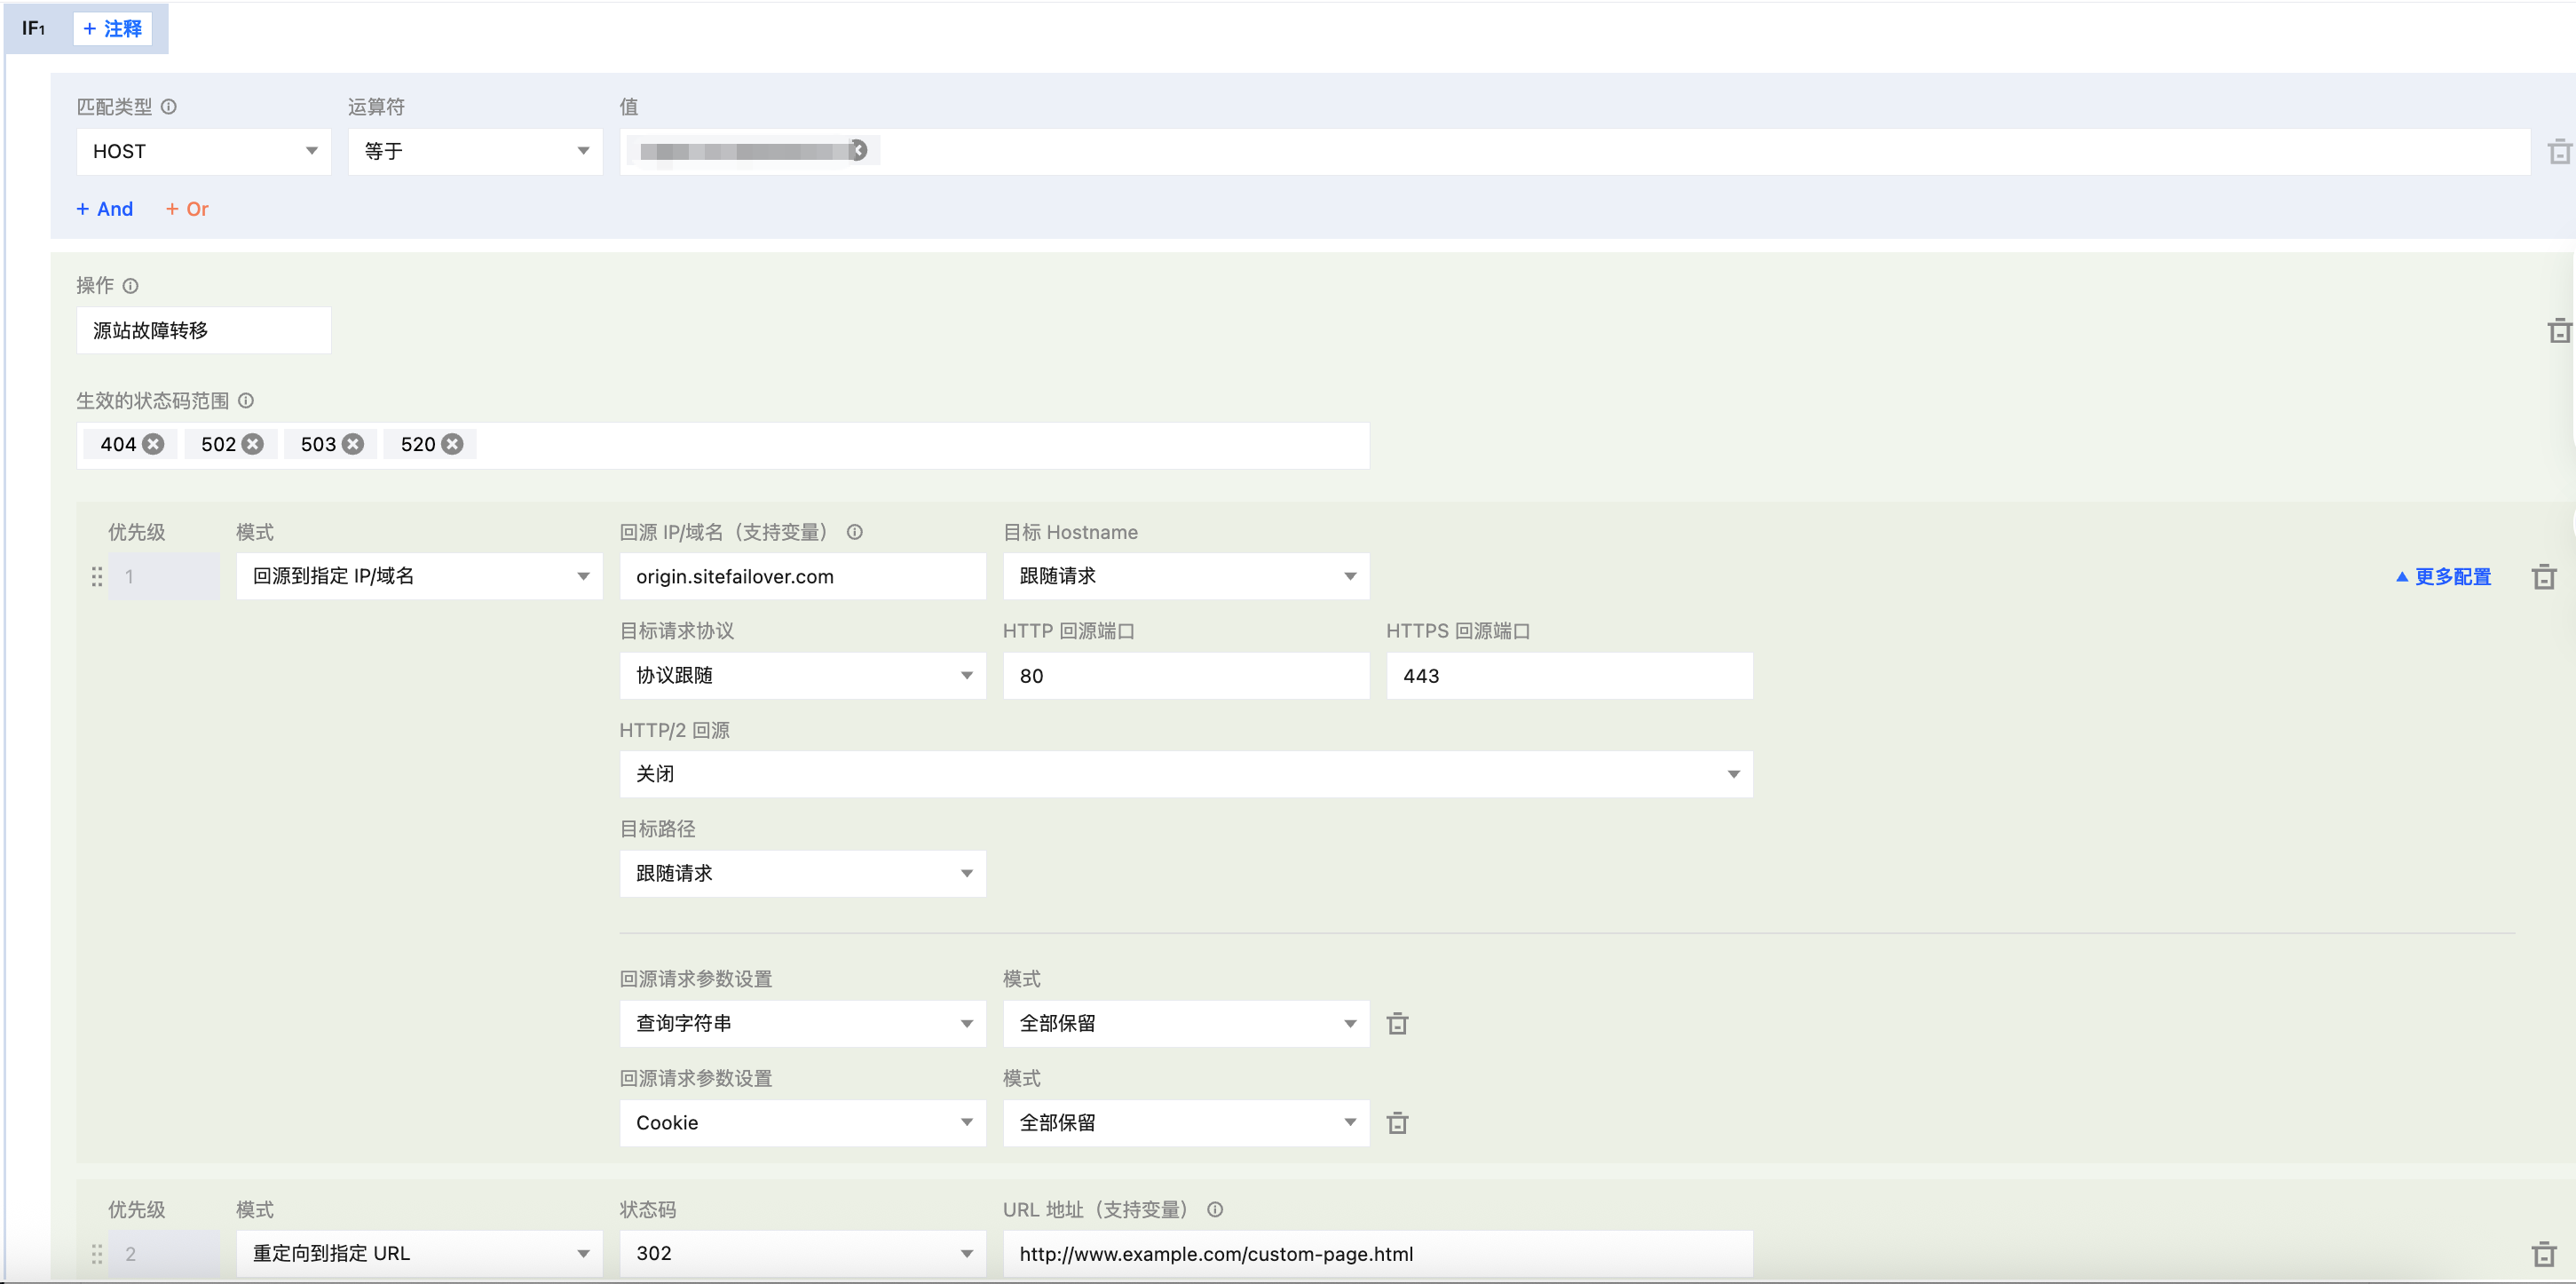Open the 目标 Hostname 跟随请求 dropdown
The width and height of the screenshot is (2576, 1284).
click(1186, 577)
